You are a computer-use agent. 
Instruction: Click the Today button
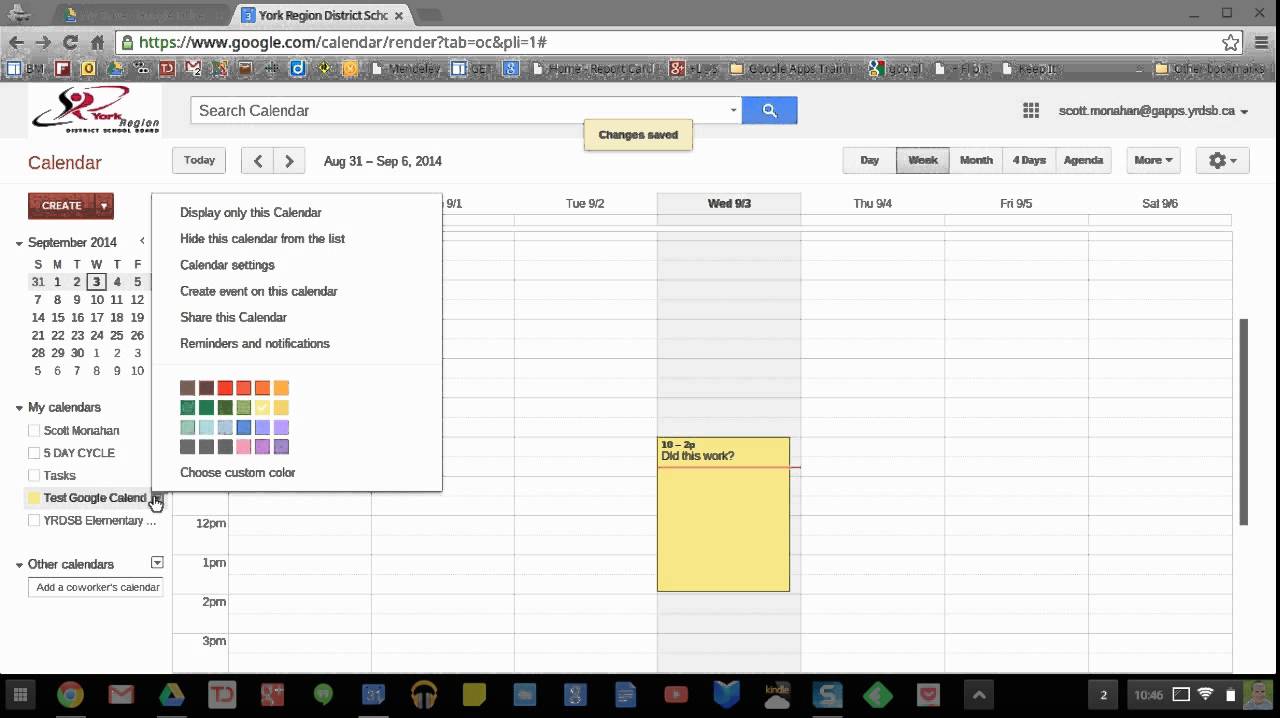(x=199, y=160)
